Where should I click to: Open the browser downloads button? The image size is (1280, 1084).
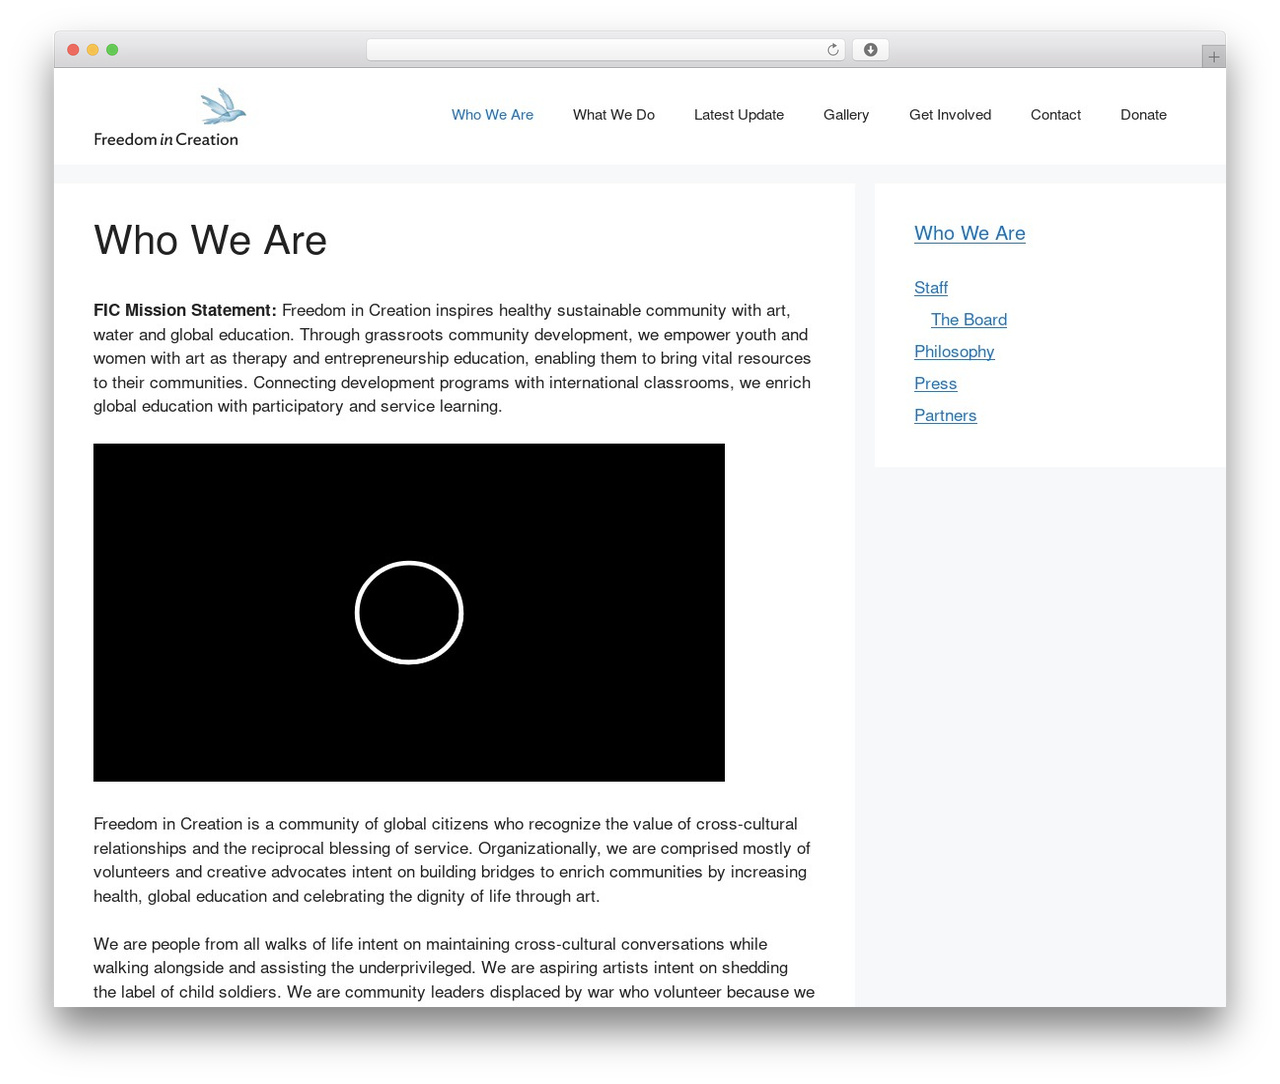click(x=870, y=50)
